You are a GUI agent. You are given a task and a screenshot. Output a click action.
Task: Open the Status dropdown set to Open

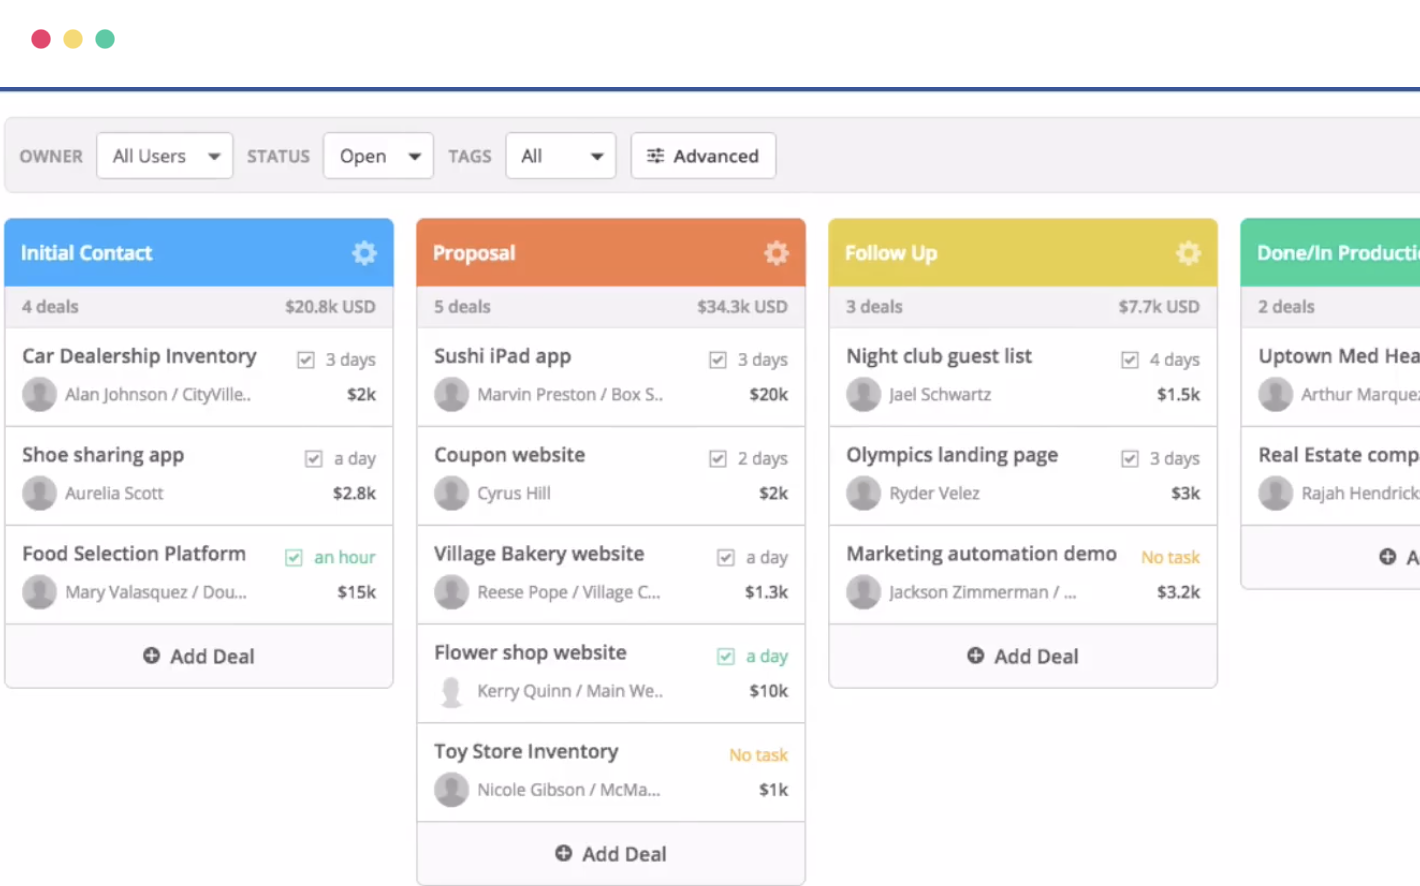[x=378, y=156]
